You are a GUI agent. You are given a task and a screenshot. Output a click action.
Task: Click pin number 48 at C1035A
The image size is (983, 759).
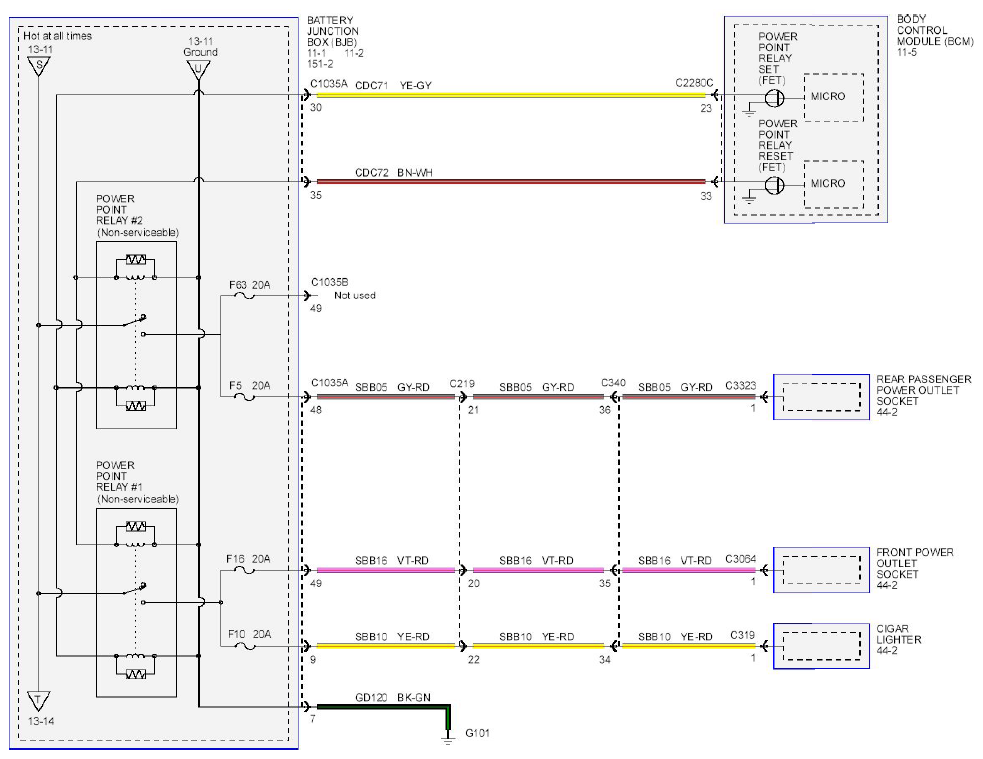[x=315, y=409]
